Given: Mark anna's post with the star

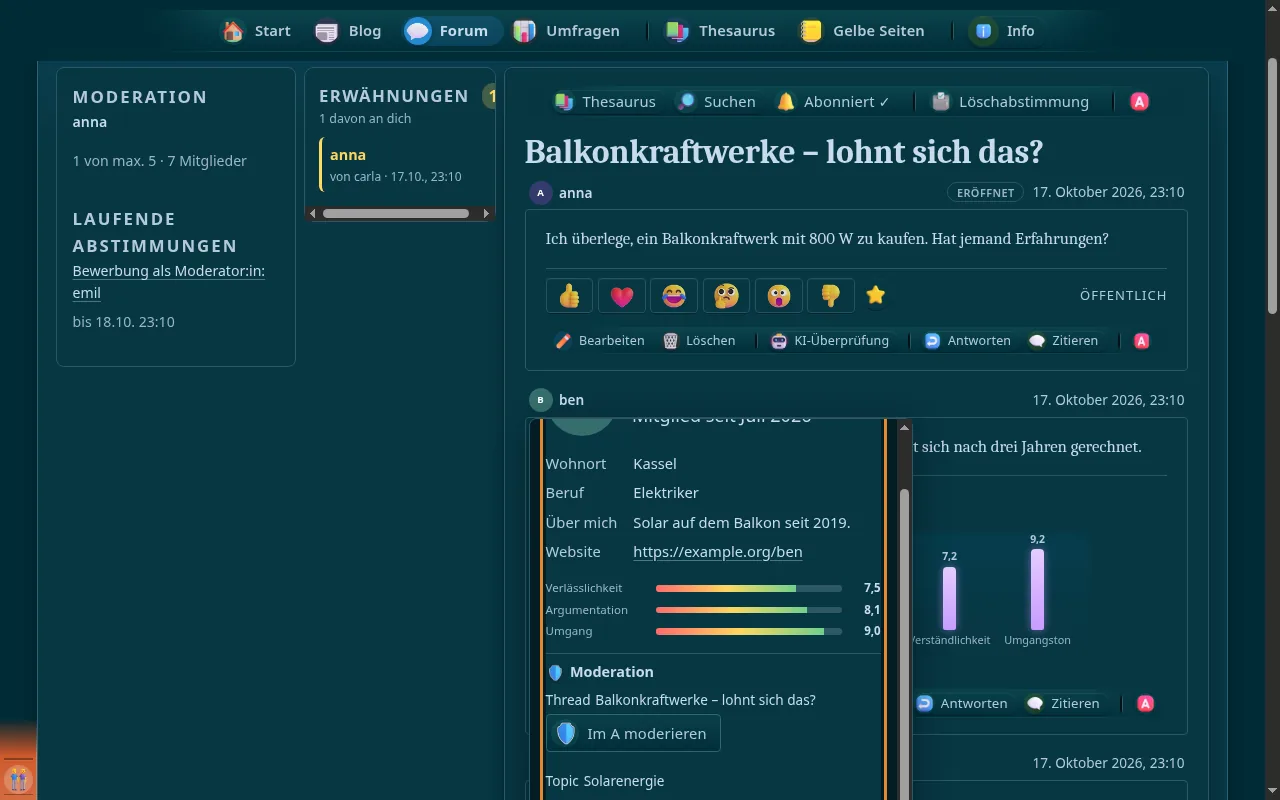Looking at the screenshot, I should click(876, 296).
